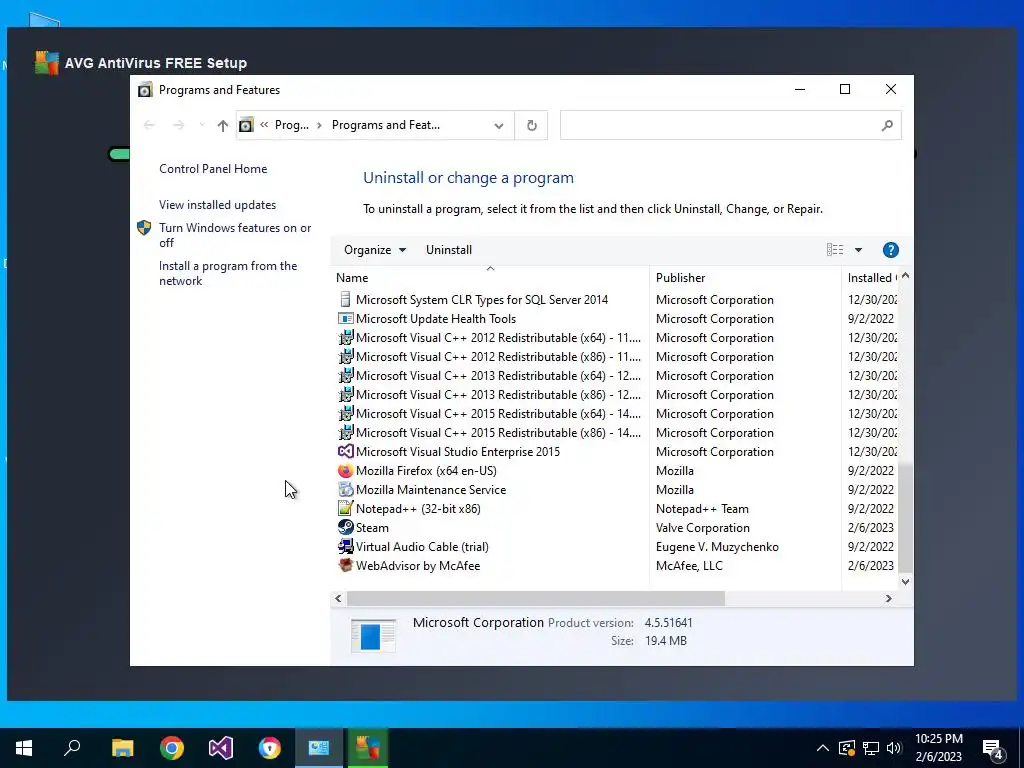Viewport: 1024px width, 768px height.
Task: Select WebAdvisor by McAfee icon
Action: [x=345, y=565]
